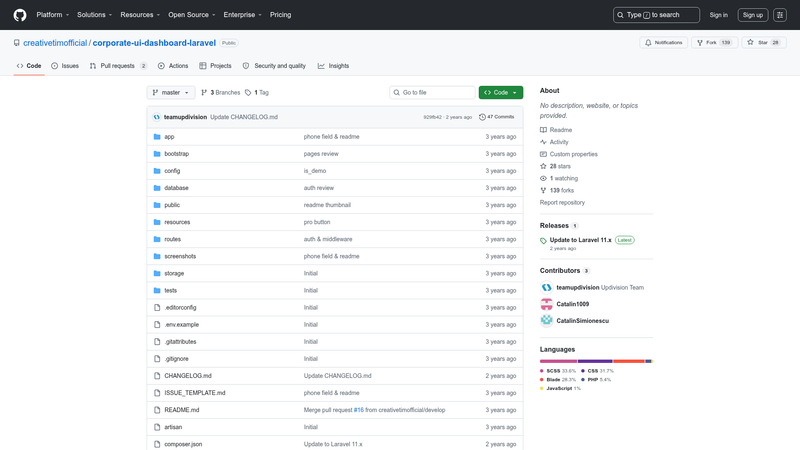
Task: Switch to Security and quality tab
Action: pos(274,66)
